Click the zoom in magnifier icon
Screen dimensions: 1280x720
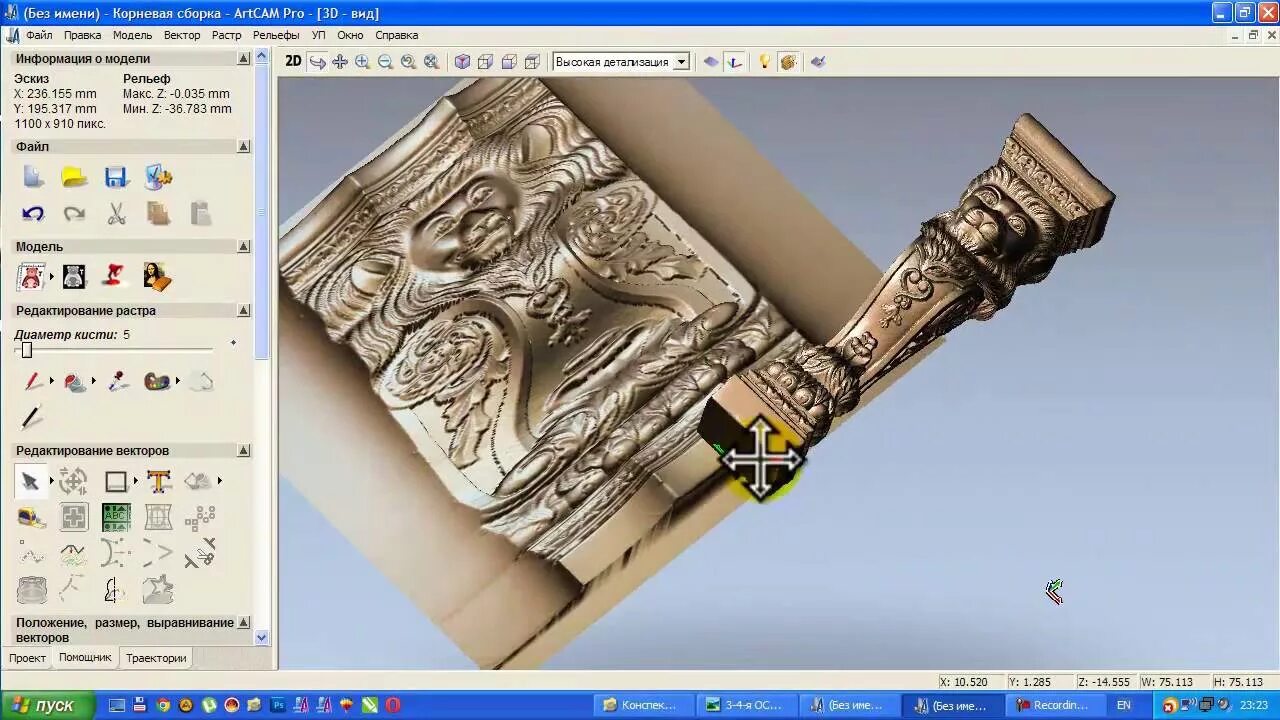362,62
